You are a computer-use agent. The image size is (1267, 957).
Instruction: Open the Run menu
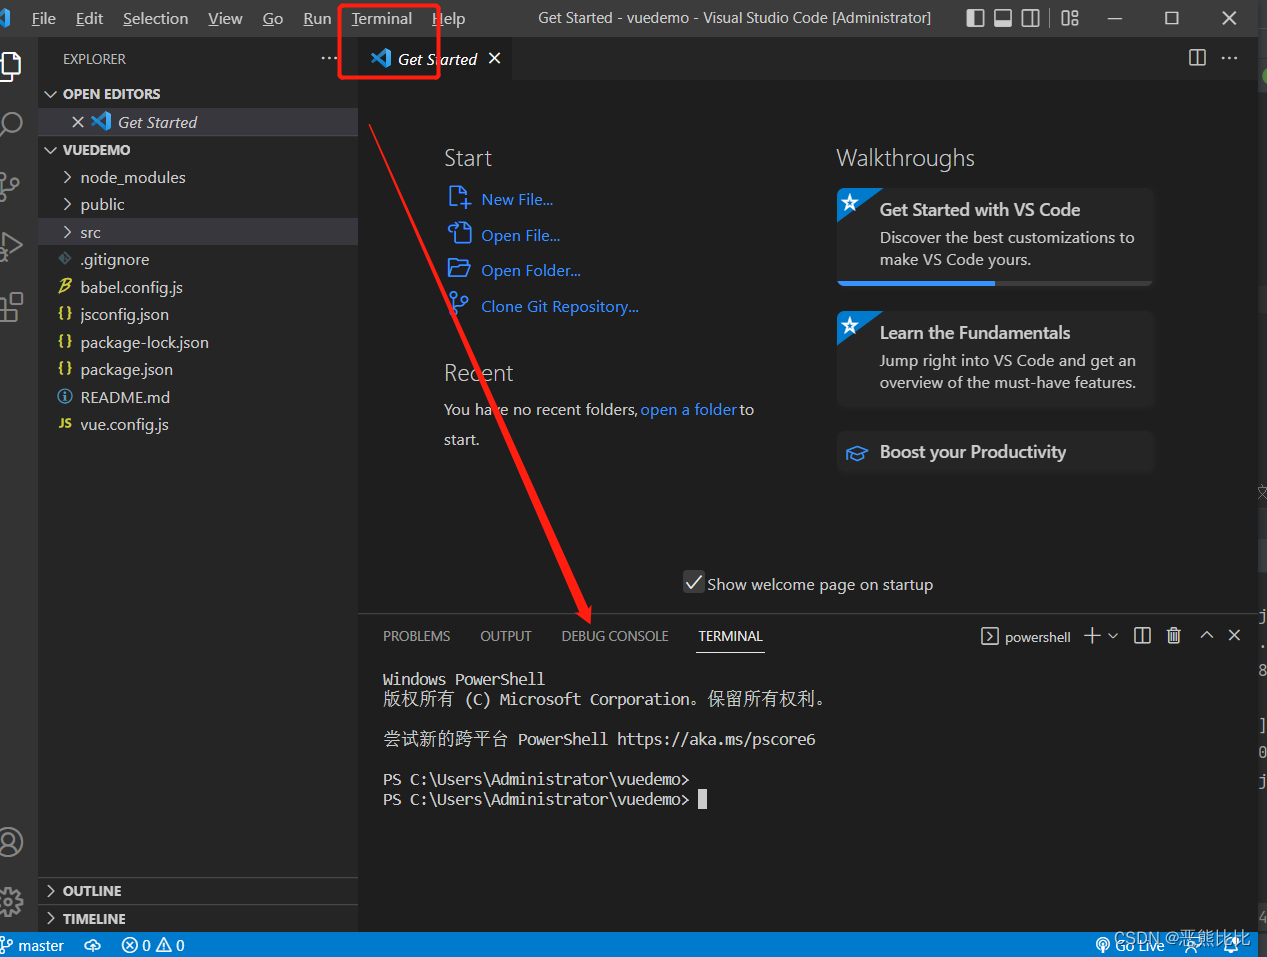(x=317, y=18)
